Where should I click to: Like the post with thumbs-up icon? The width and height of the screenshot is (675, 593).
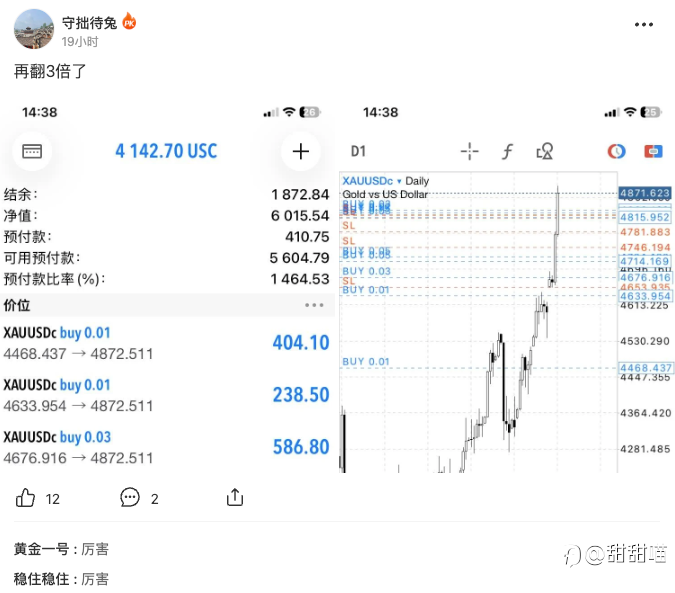tap(27, 497)
